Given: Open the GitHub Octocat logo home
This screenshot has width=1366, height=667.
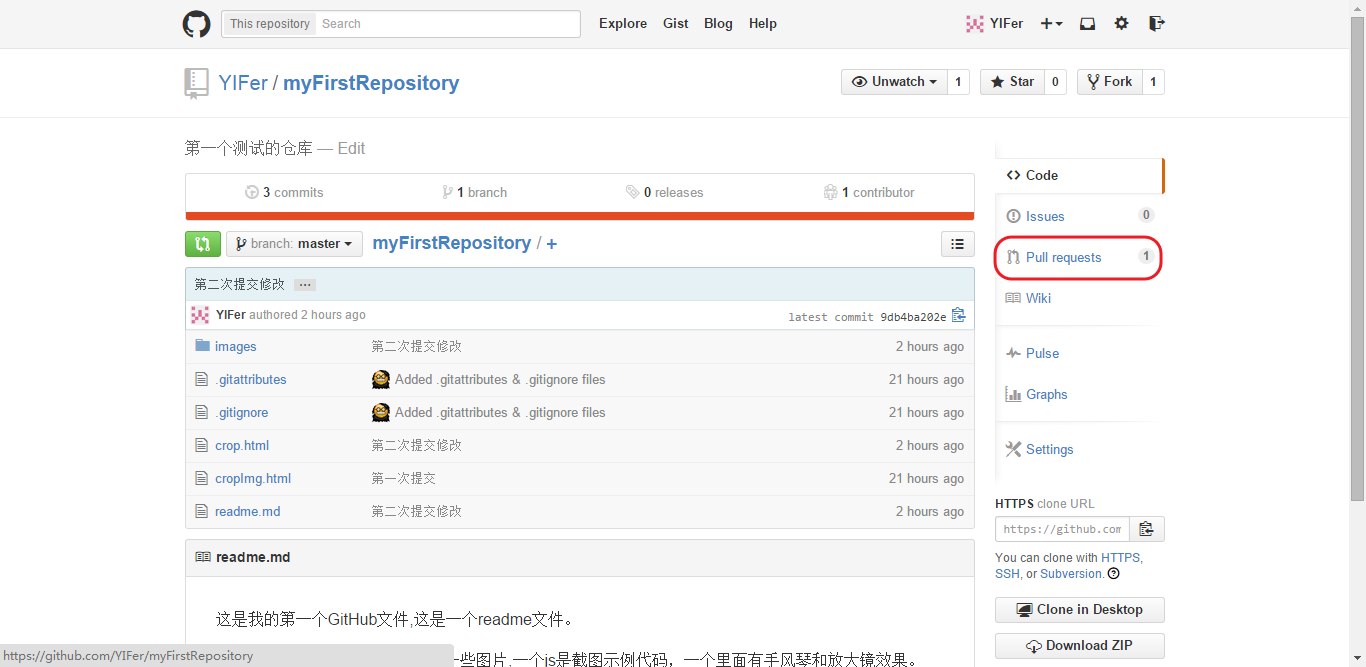Looking at the screenshot, I should pyautogui.click(x=196, y=24).
